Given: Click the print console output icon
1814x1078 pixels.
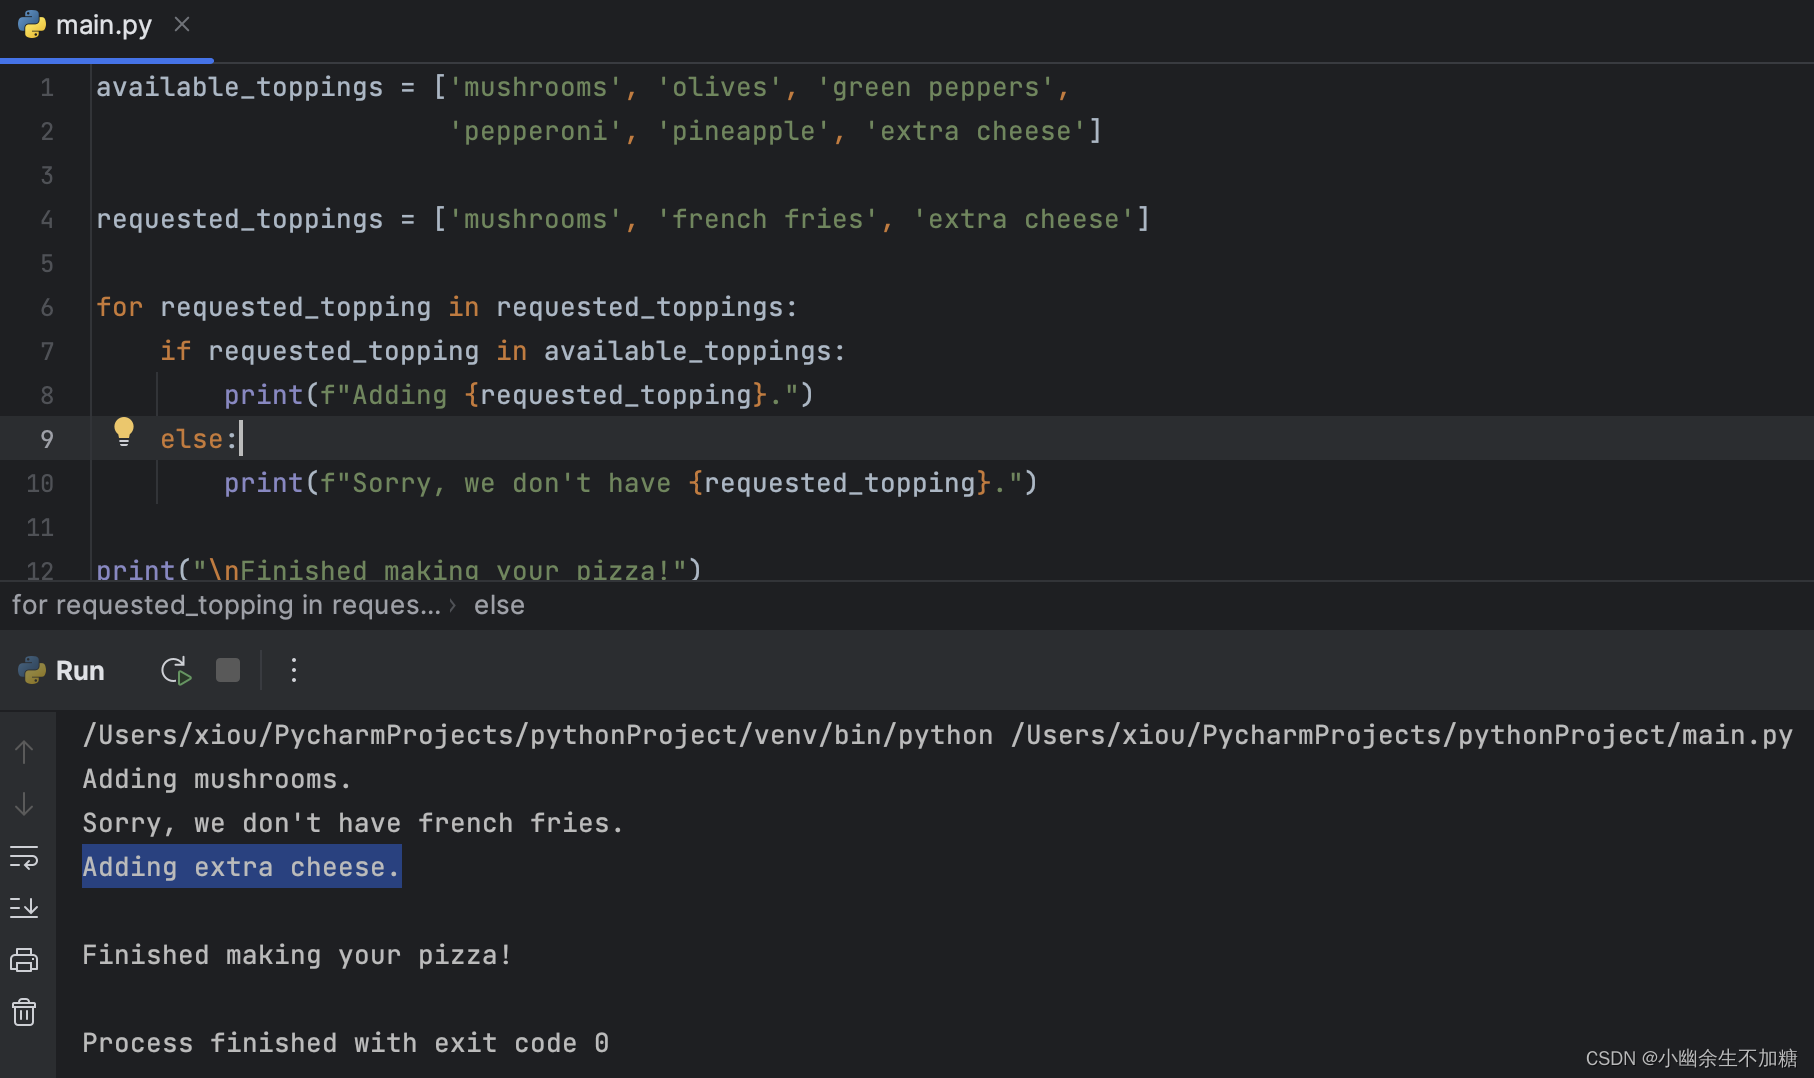Looking at the screenshot, I should [24, 961].
